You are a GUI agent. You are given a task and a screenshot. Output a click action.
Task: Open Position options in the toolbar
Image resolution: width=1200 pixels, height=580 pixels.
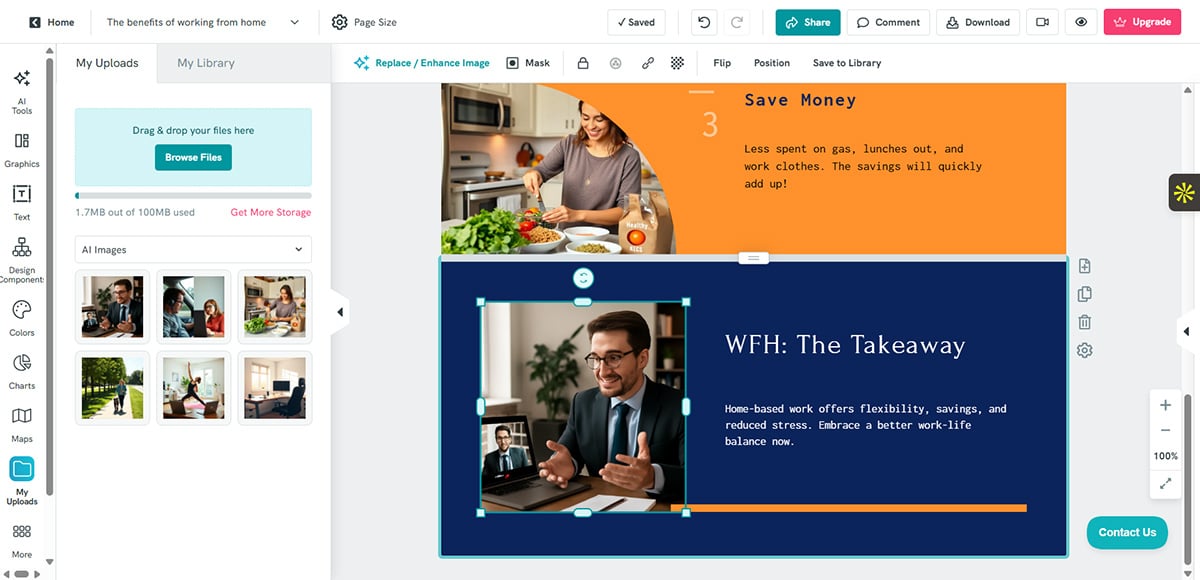tap(771, 62)
